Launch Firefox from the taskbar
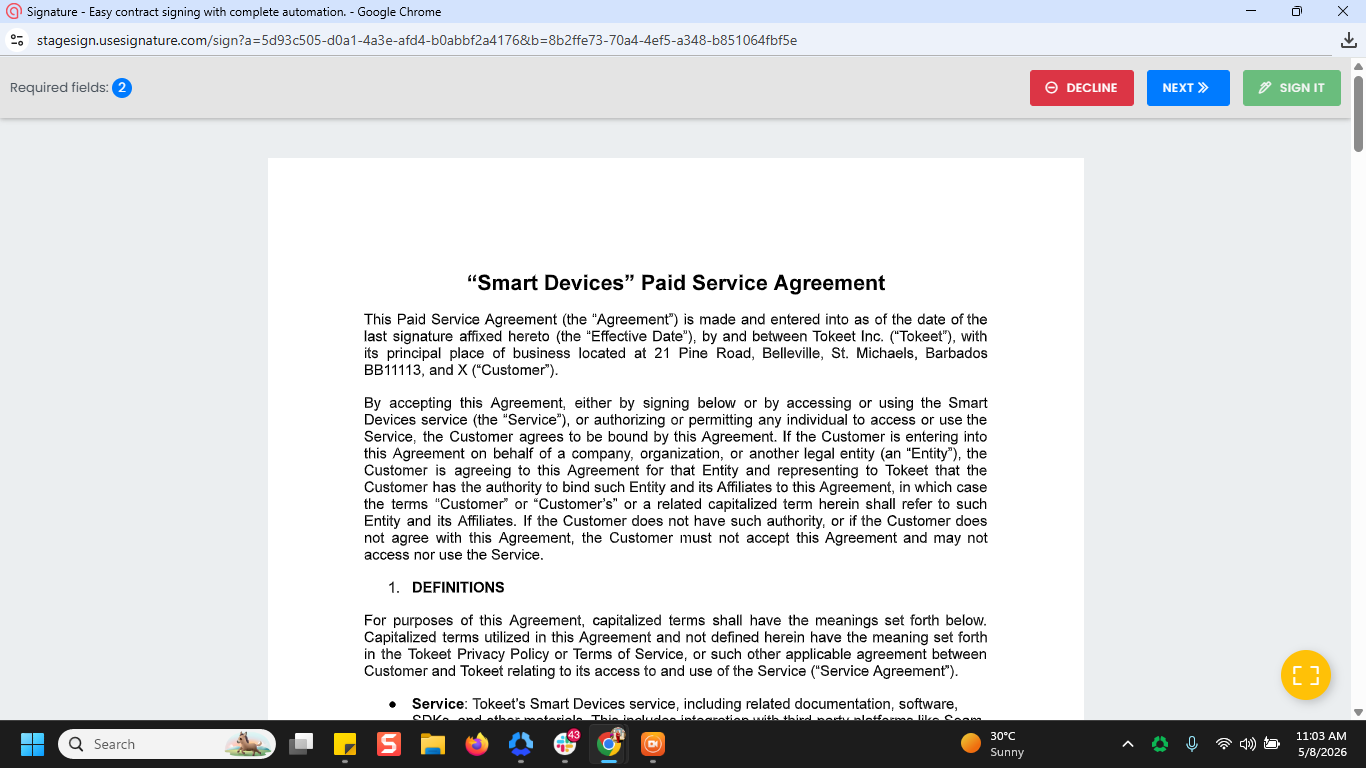Image resolution: width=1366 pixels, height=768 pixels. [x=476, y=744]
